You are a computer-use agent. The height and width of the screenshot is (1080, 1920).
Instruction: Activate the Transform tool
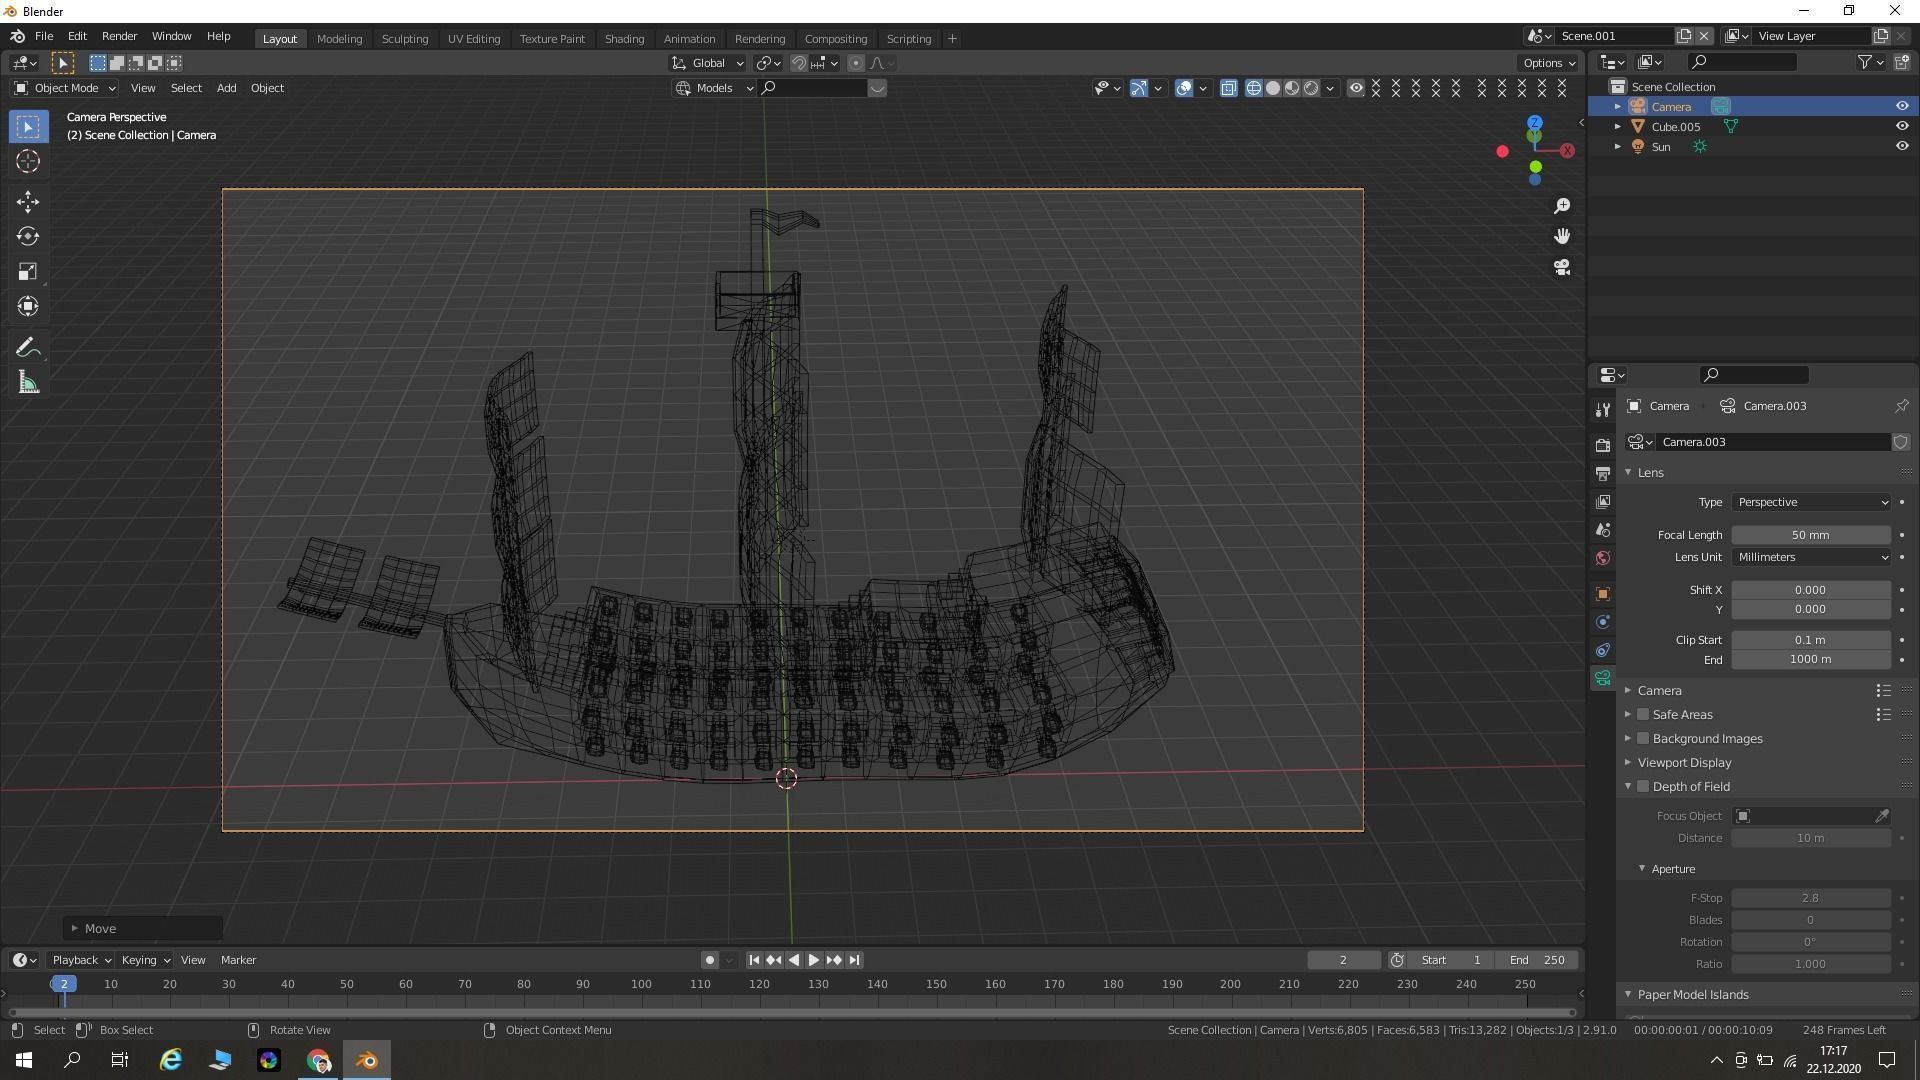coord(28,306)
